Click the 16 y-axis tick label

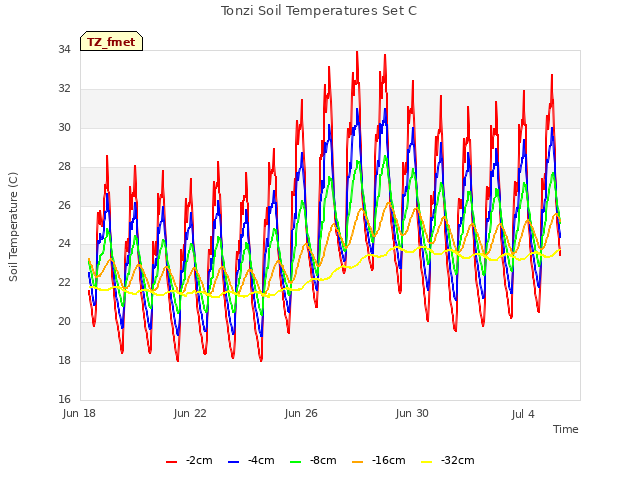pyautogui.click(x=64, y=399)
